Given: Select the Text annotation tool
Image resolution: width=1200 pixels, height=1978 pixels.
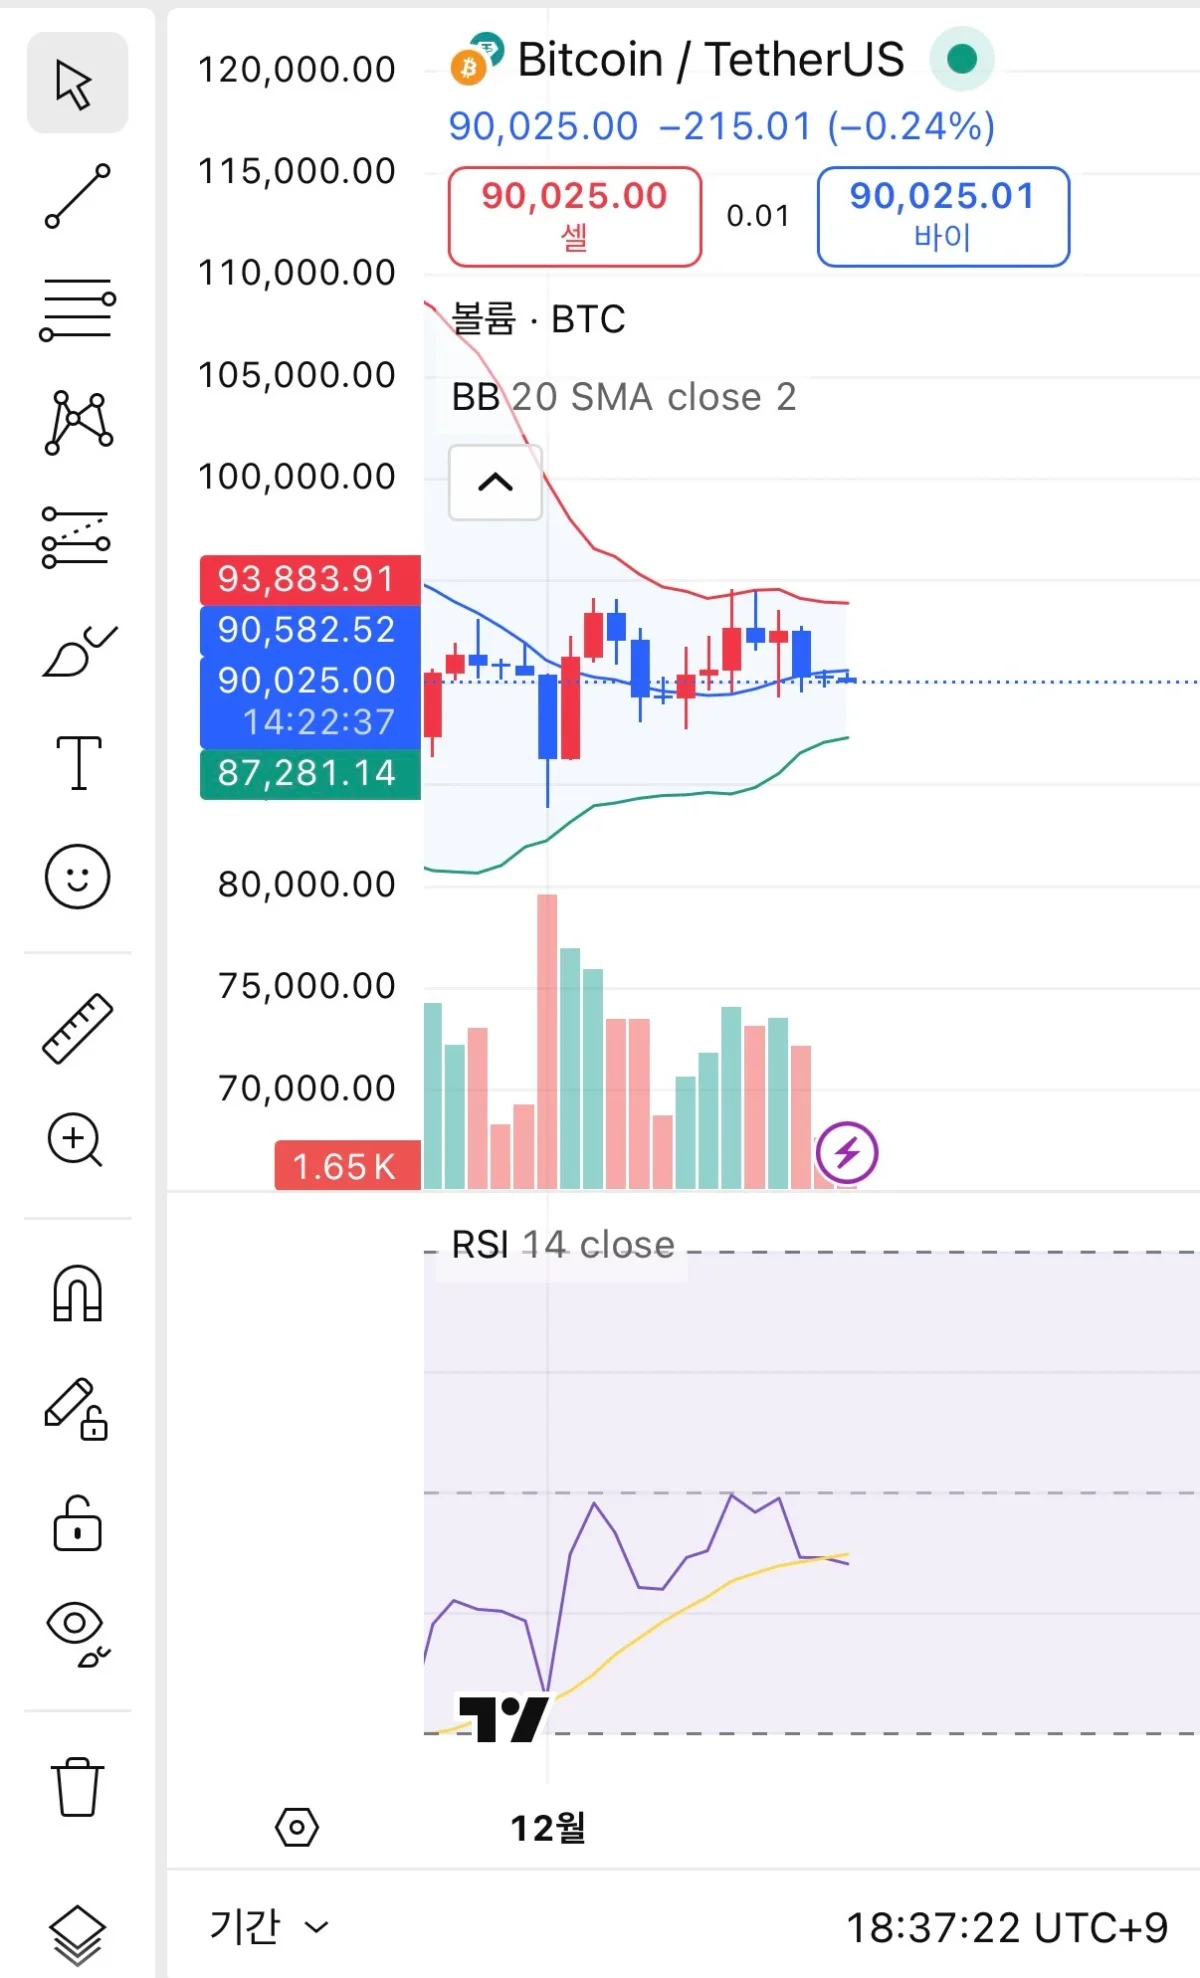Looking at the screenshot, I should point(77,763).
